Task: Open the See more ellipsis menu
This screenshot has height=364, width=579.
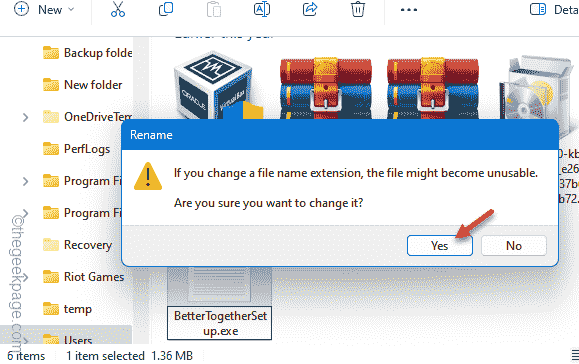Action: pos(409,10)
